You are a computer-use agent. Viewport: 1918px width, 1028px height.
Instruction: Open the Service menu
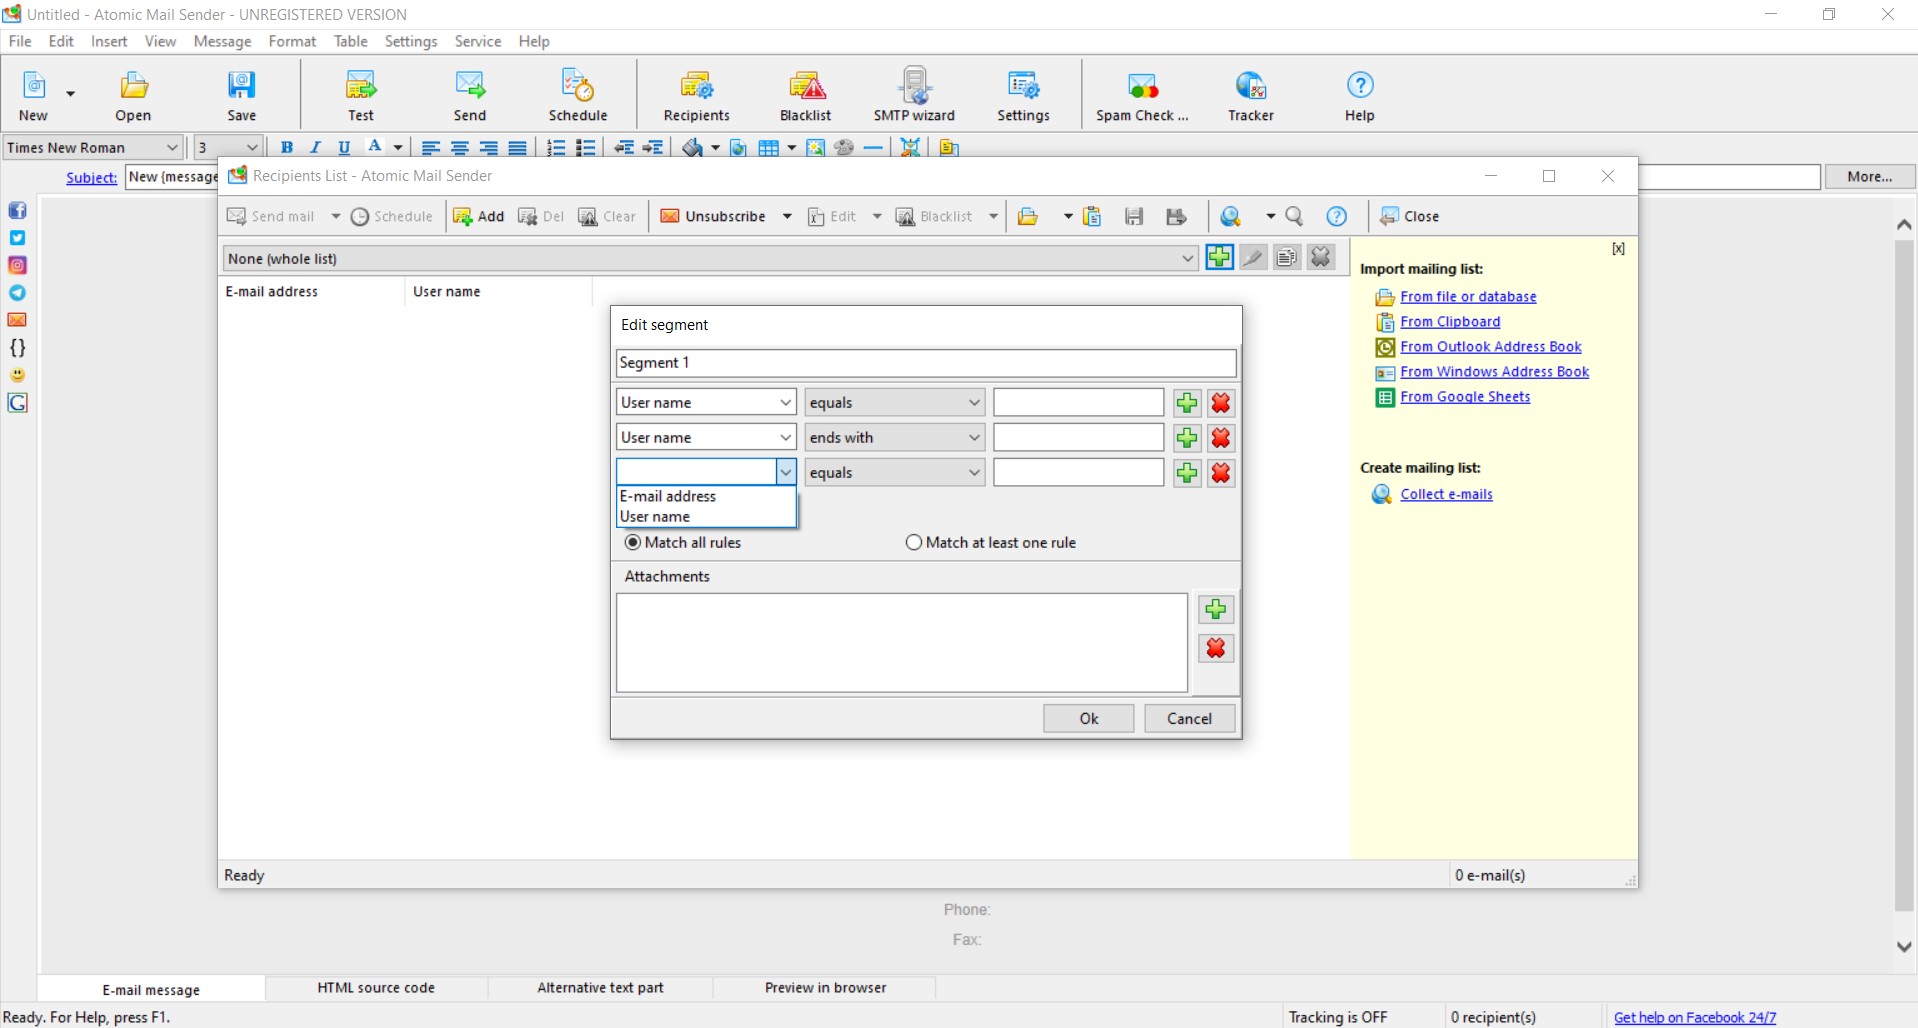[x=477, y=41]
